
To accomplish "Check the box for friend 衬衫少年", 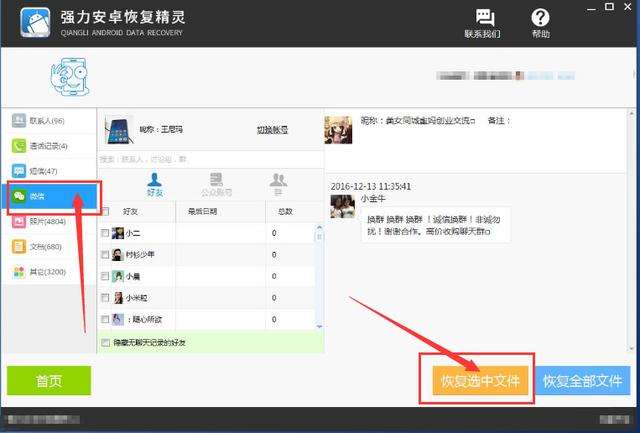I will pyautogui.click(x=105, y=255).
